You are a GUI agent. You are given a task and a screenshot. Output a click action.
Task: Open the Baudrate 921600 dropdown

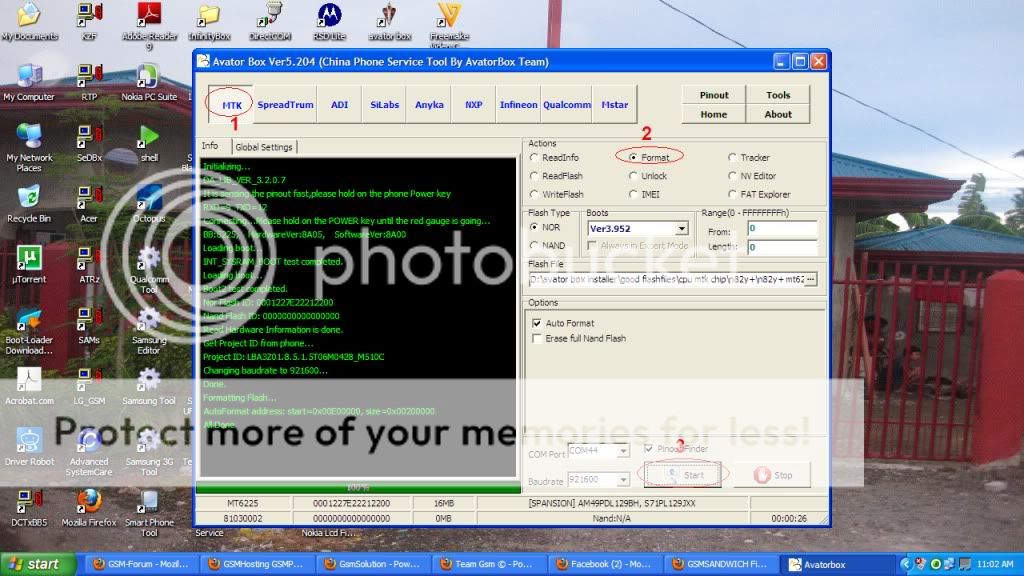622,480
